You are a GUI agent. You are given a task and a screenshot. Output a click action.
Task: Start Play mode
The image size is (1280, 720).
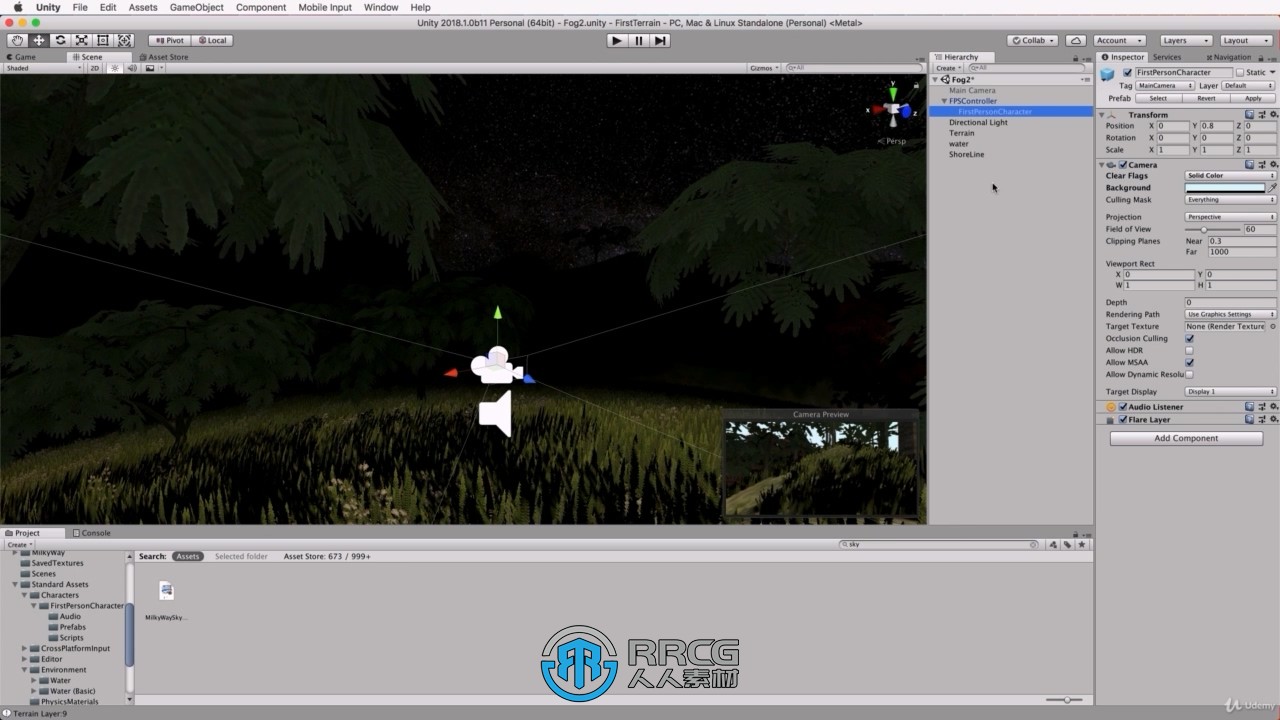[617, 40]
